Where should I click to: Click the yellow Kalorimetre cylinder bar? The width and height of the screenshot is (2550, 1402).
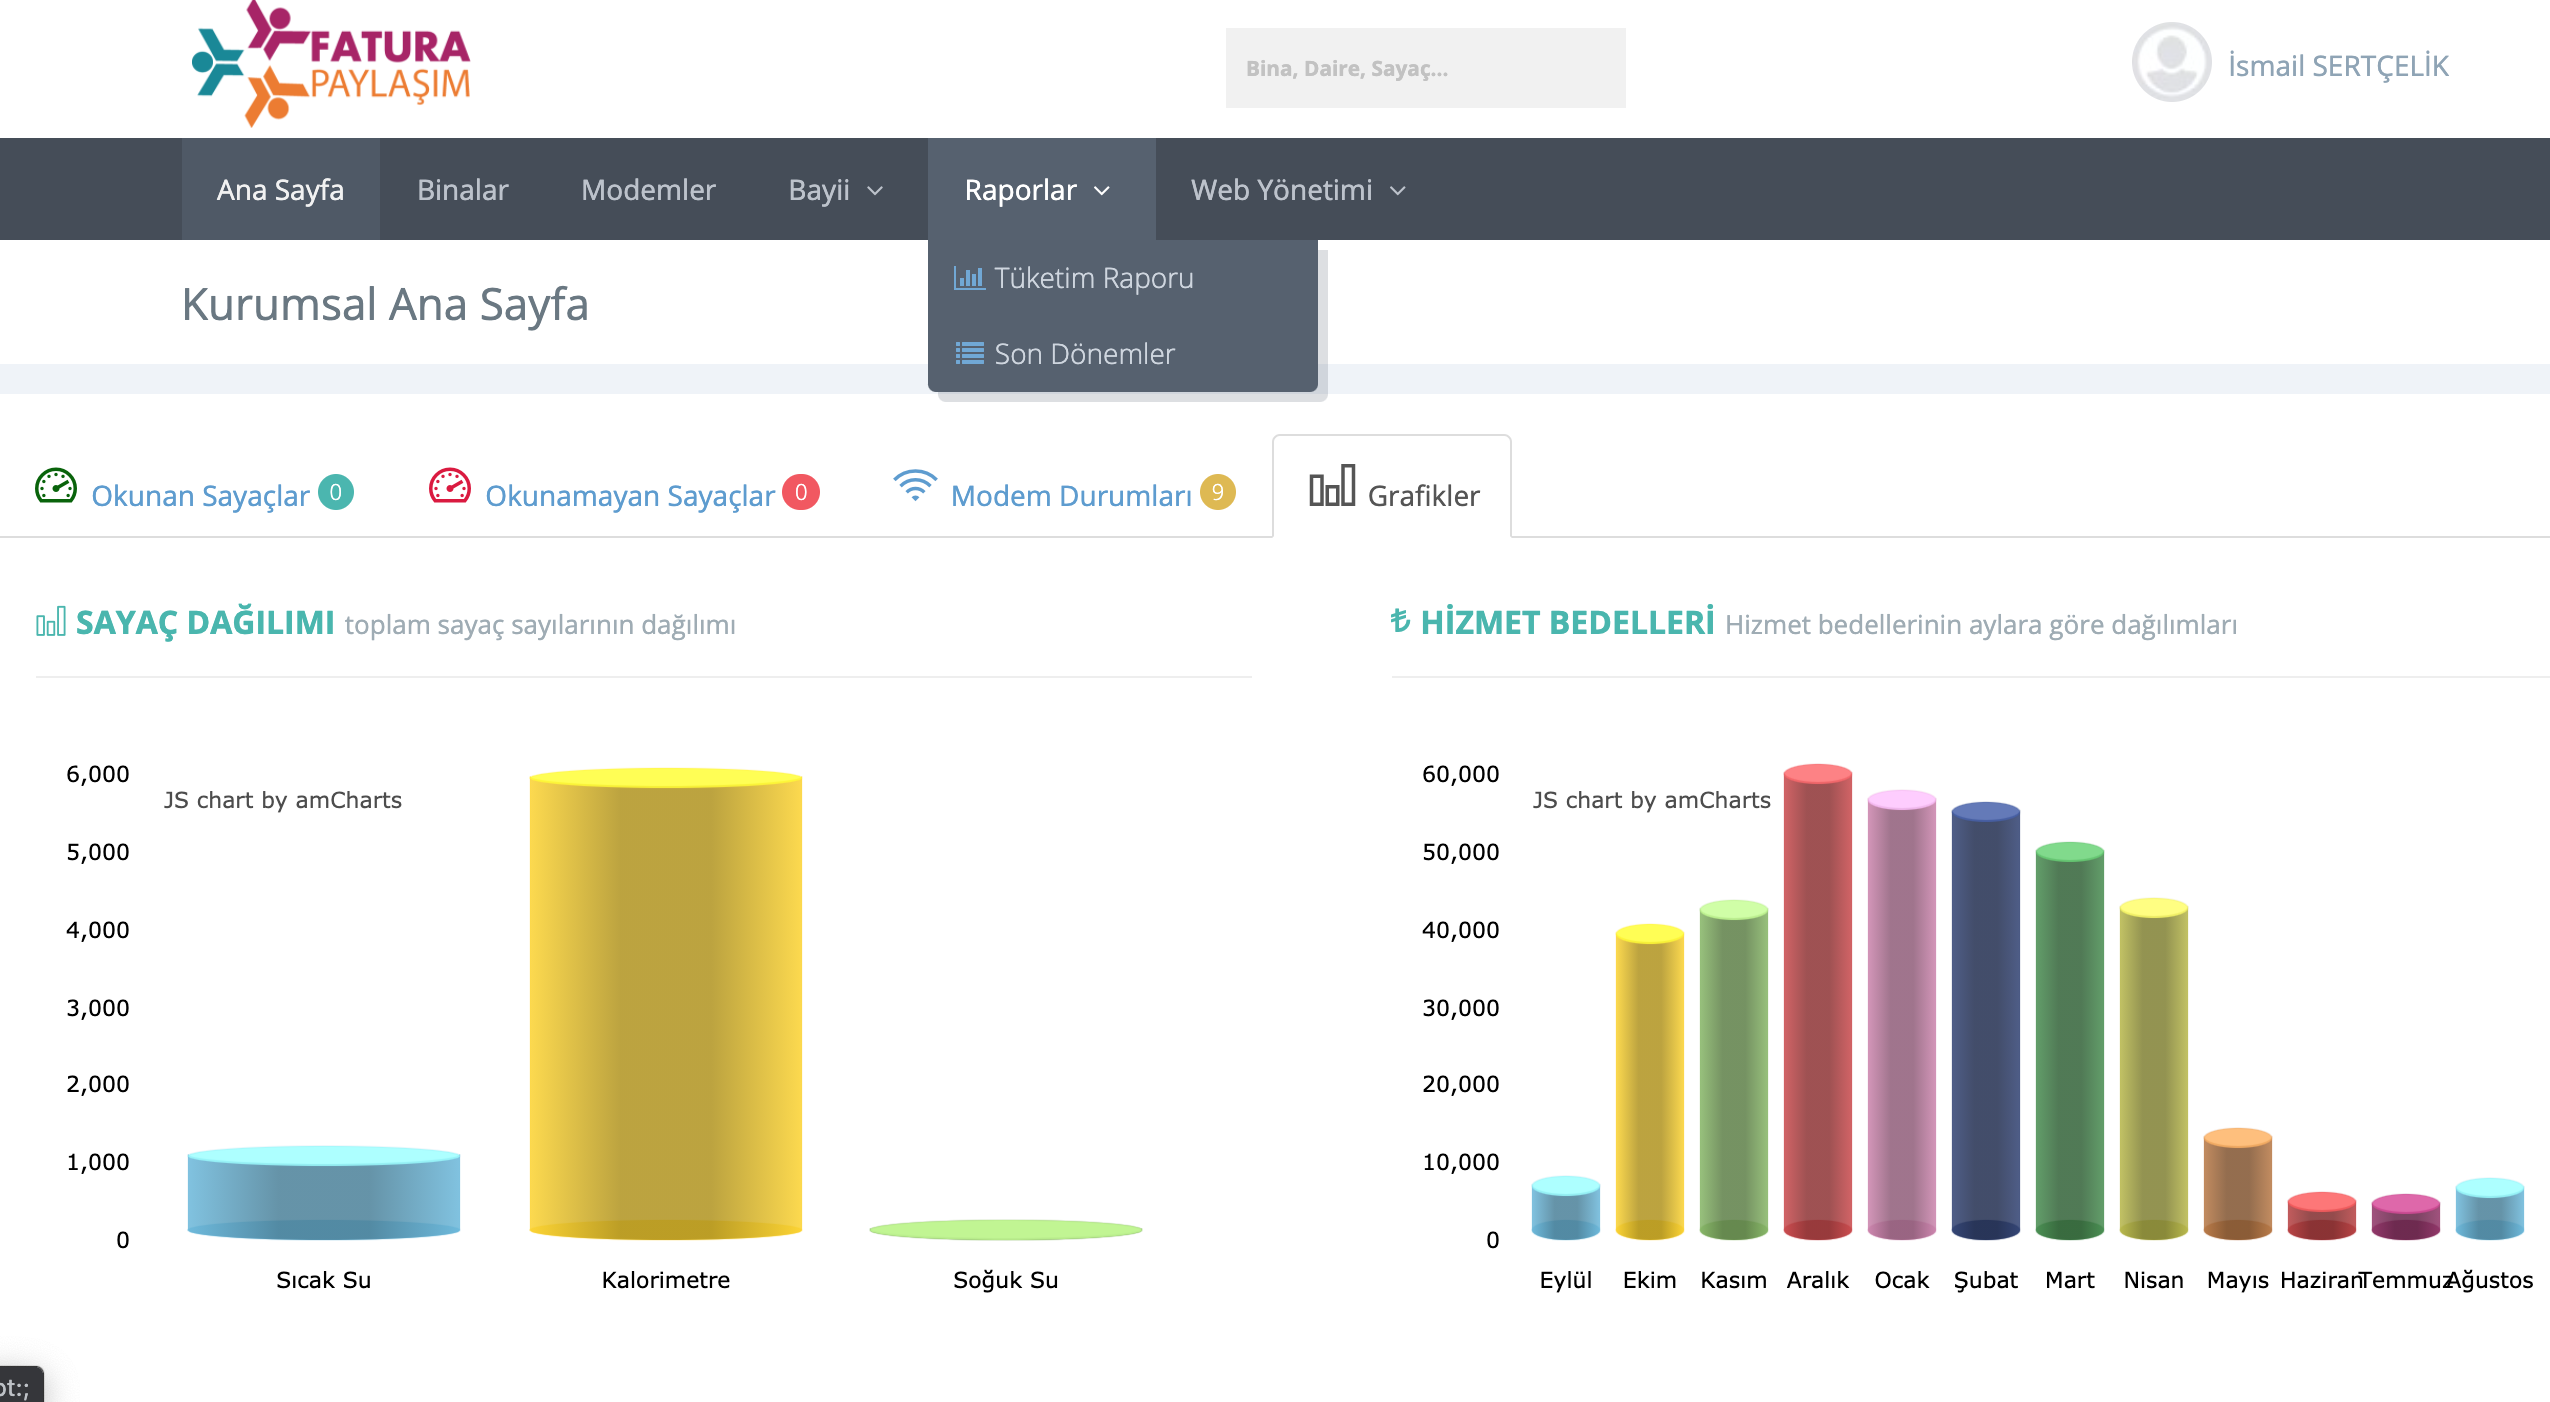[x=666, y=1004]
